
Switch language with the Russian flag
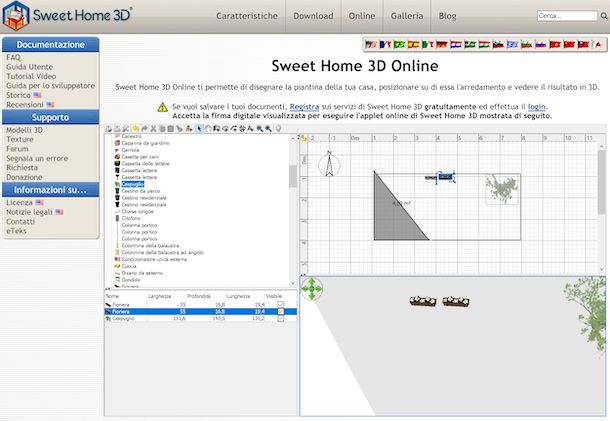point(541,44)
